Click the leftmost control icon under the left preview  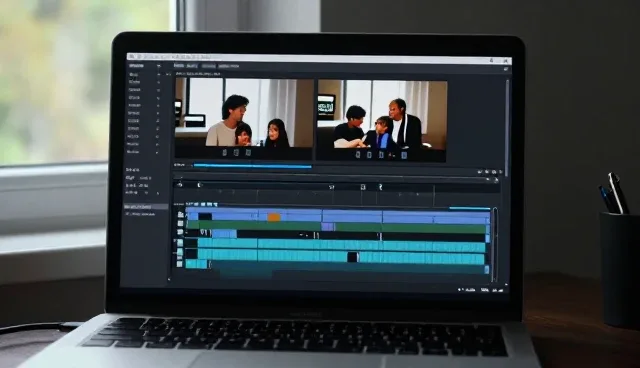pyautogui.click(x=224, y=153)
